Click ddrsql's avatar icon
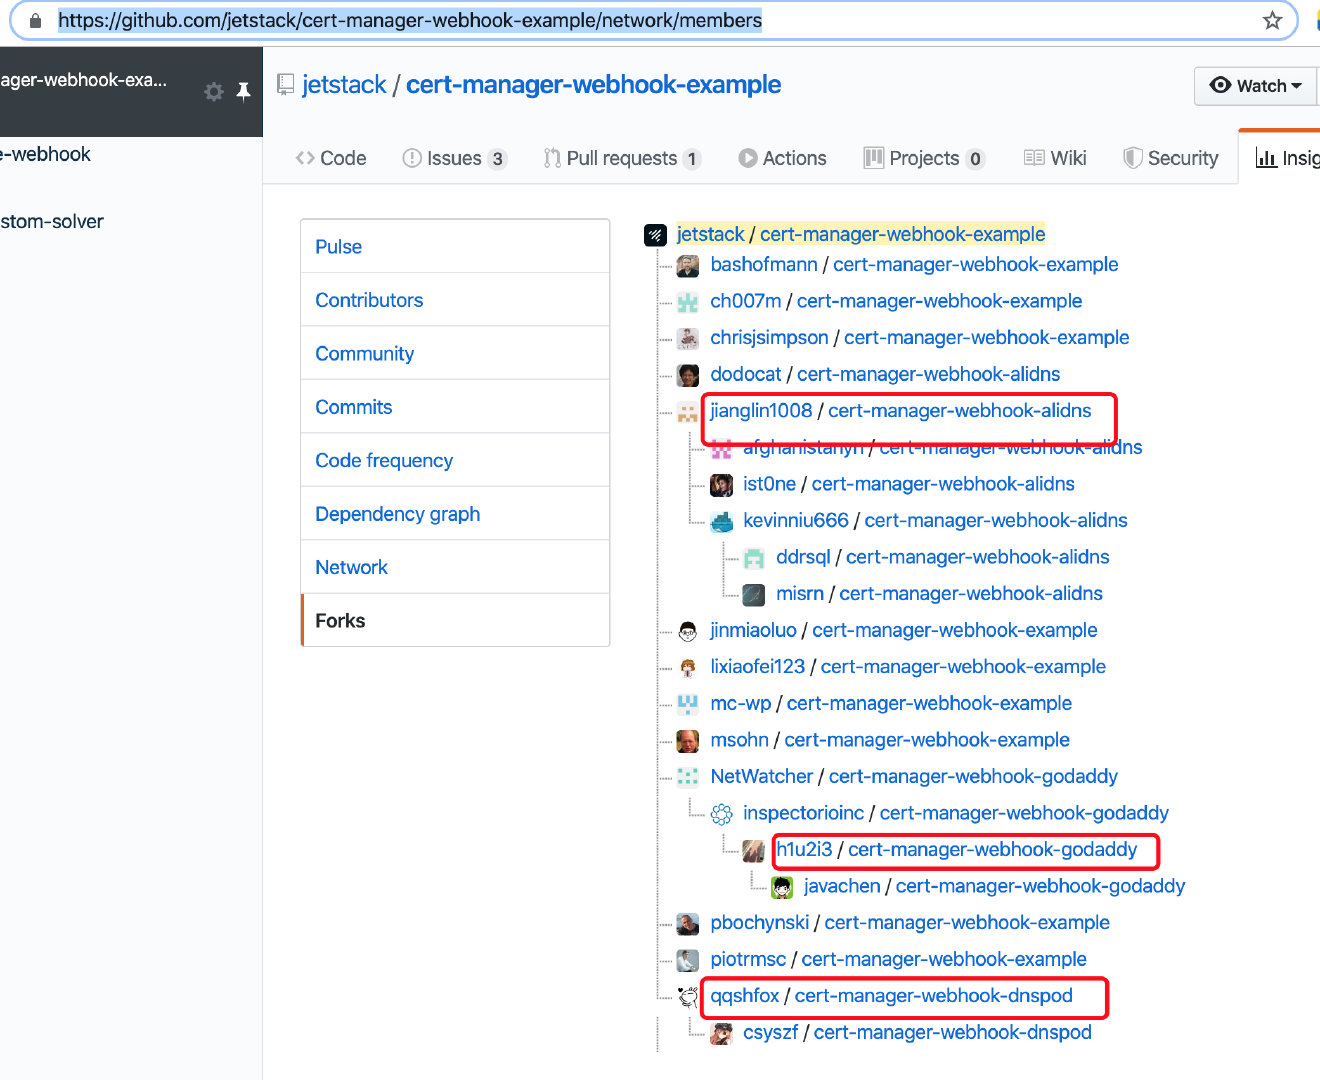This screenshot has height=1080, width=1320. pyautogui.click(x=754, y=558)
